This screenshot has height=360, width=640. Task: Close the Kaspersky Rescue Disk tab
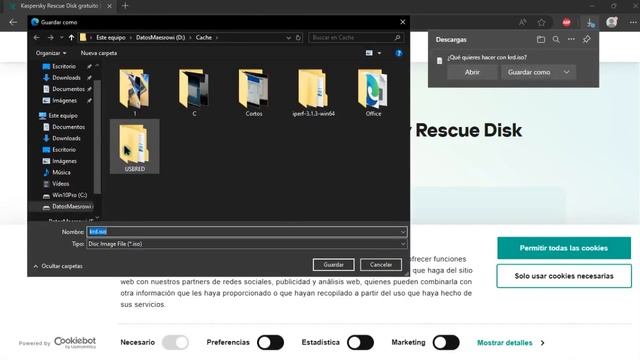pos(109,6)
